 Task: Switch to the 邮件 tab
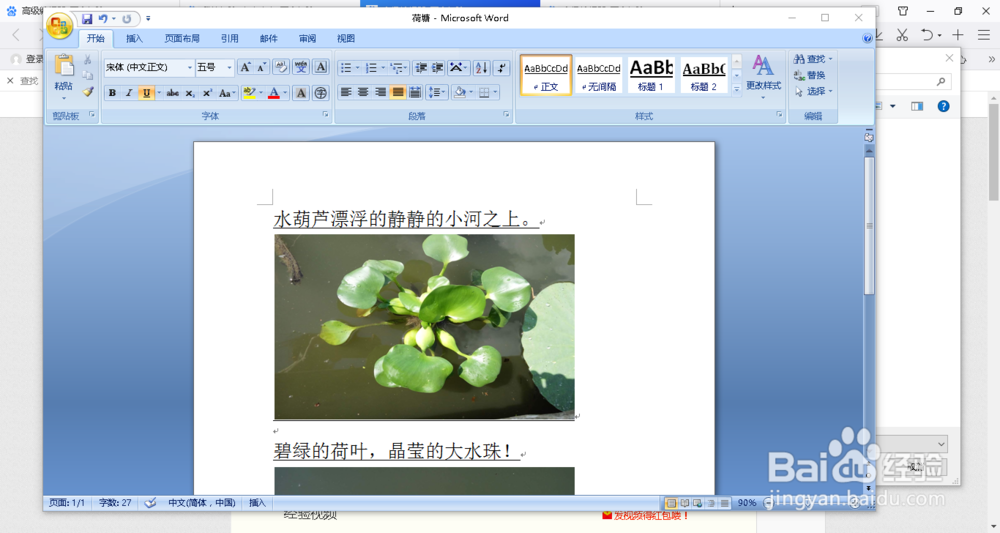[x=268, y=39]
